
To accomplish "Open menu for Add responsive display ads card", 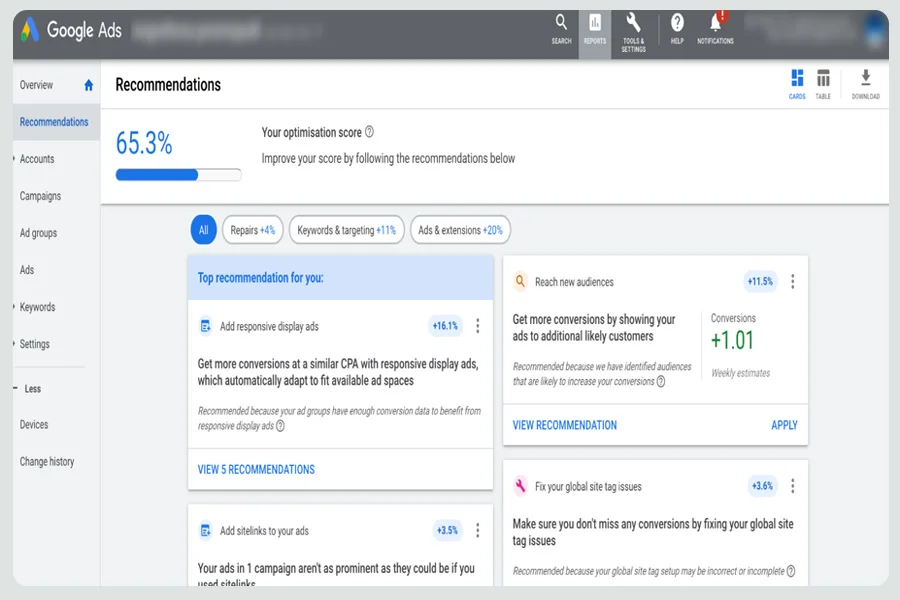I will point(478,326).
